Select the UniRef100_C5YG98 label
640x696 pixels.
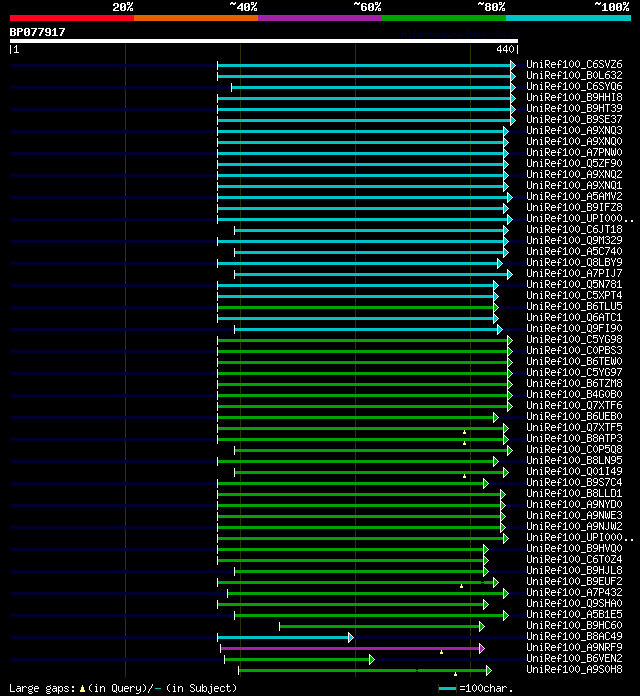574,339
